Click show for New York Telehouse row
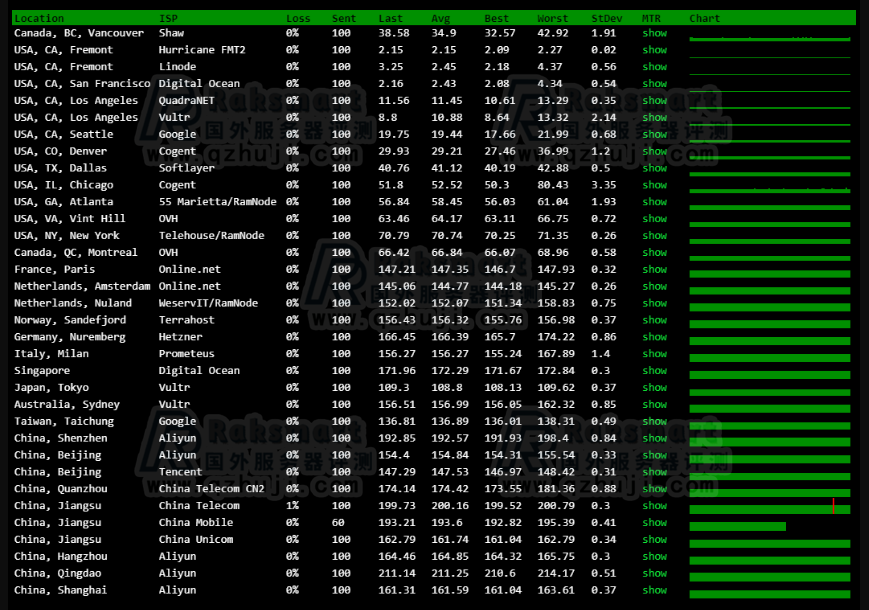 [x=655, y=235]
